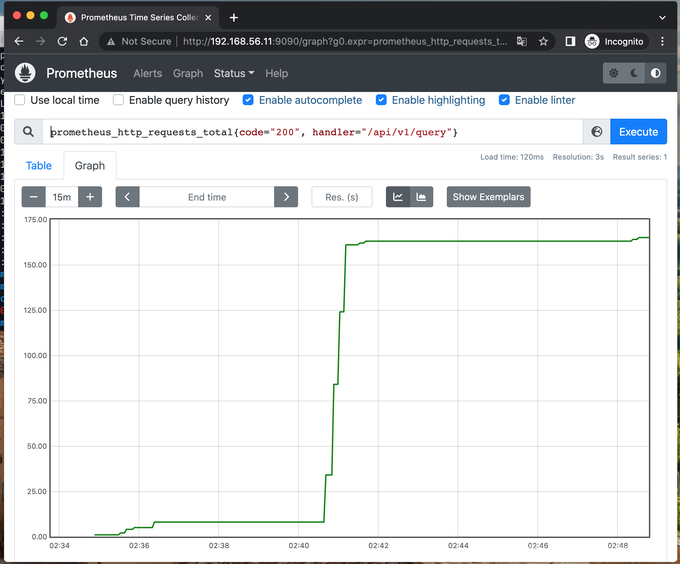Click the 02:34 x-axis label
680x564 pixels.
(x=59, y=545)
